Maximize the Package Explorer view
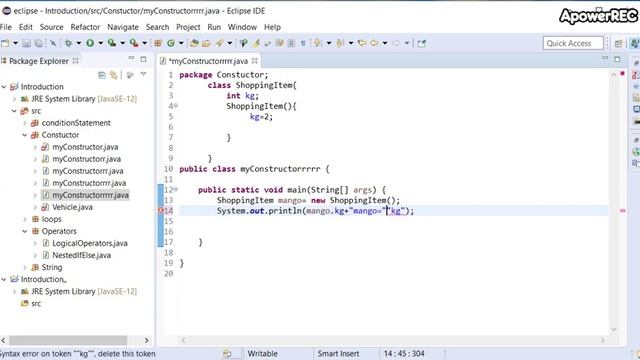The width and height of the screenshot is (640, 360). pyautogui.click(x=143, y=59)
